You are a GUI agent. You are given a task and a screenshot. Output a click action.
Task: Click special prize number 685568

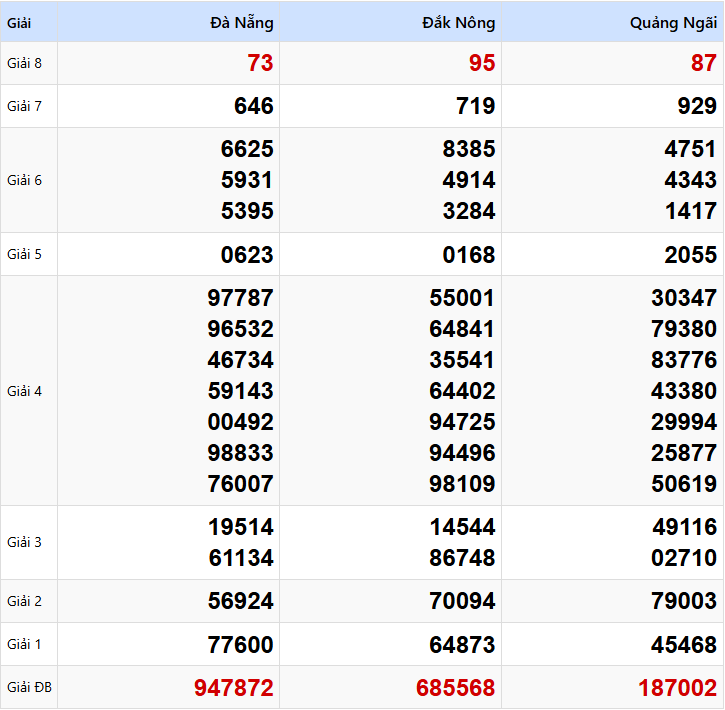coord(456,687)
